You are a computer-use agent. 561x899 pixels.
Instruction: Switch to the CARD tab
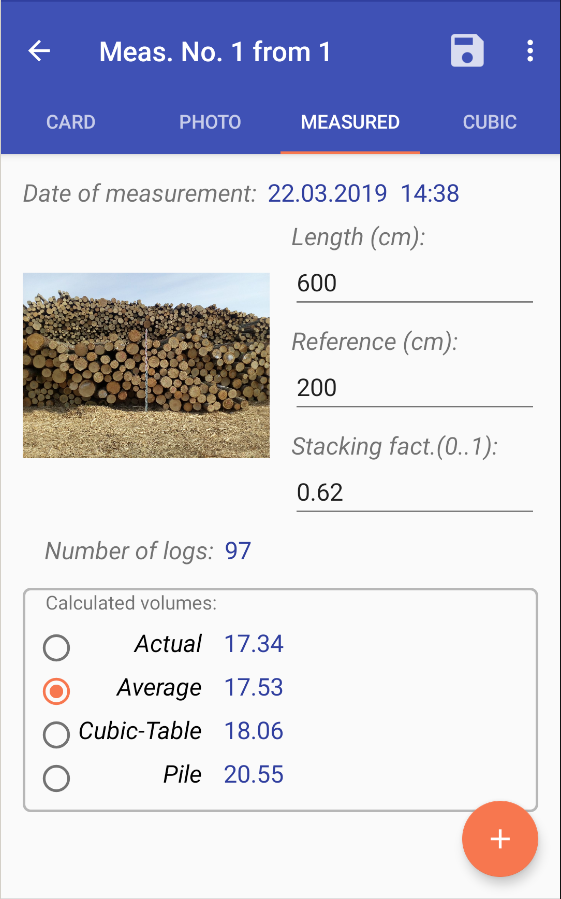tap(71, 122)
